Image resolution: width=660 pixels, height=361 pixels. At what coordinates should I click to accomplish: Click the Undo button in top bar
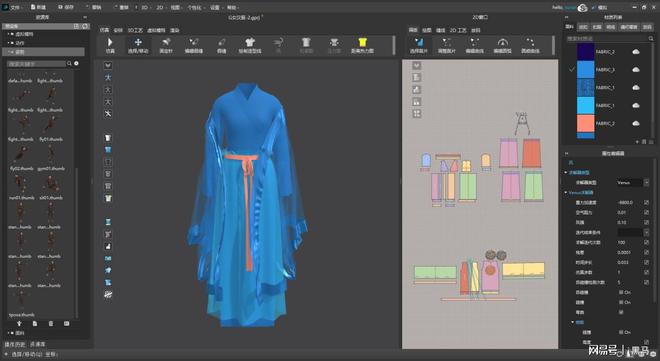click(x=93, y=8)
